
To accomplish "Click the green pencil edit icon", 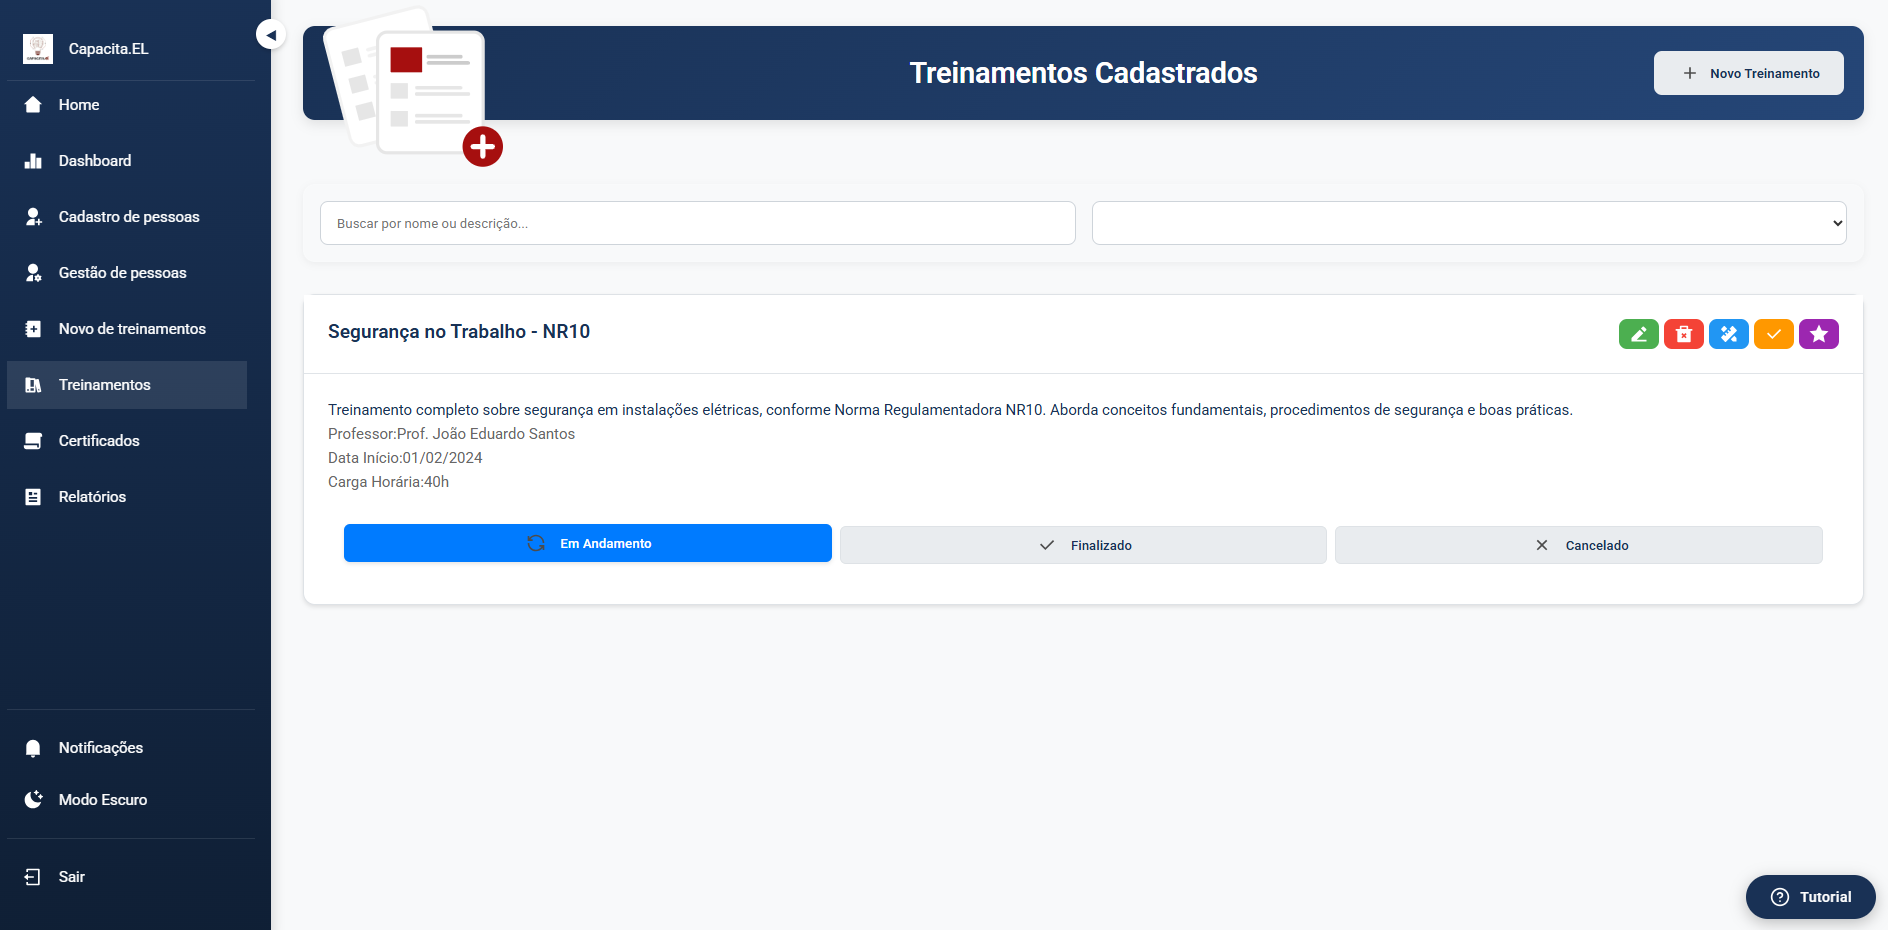I will click(x=1638, y=334).
